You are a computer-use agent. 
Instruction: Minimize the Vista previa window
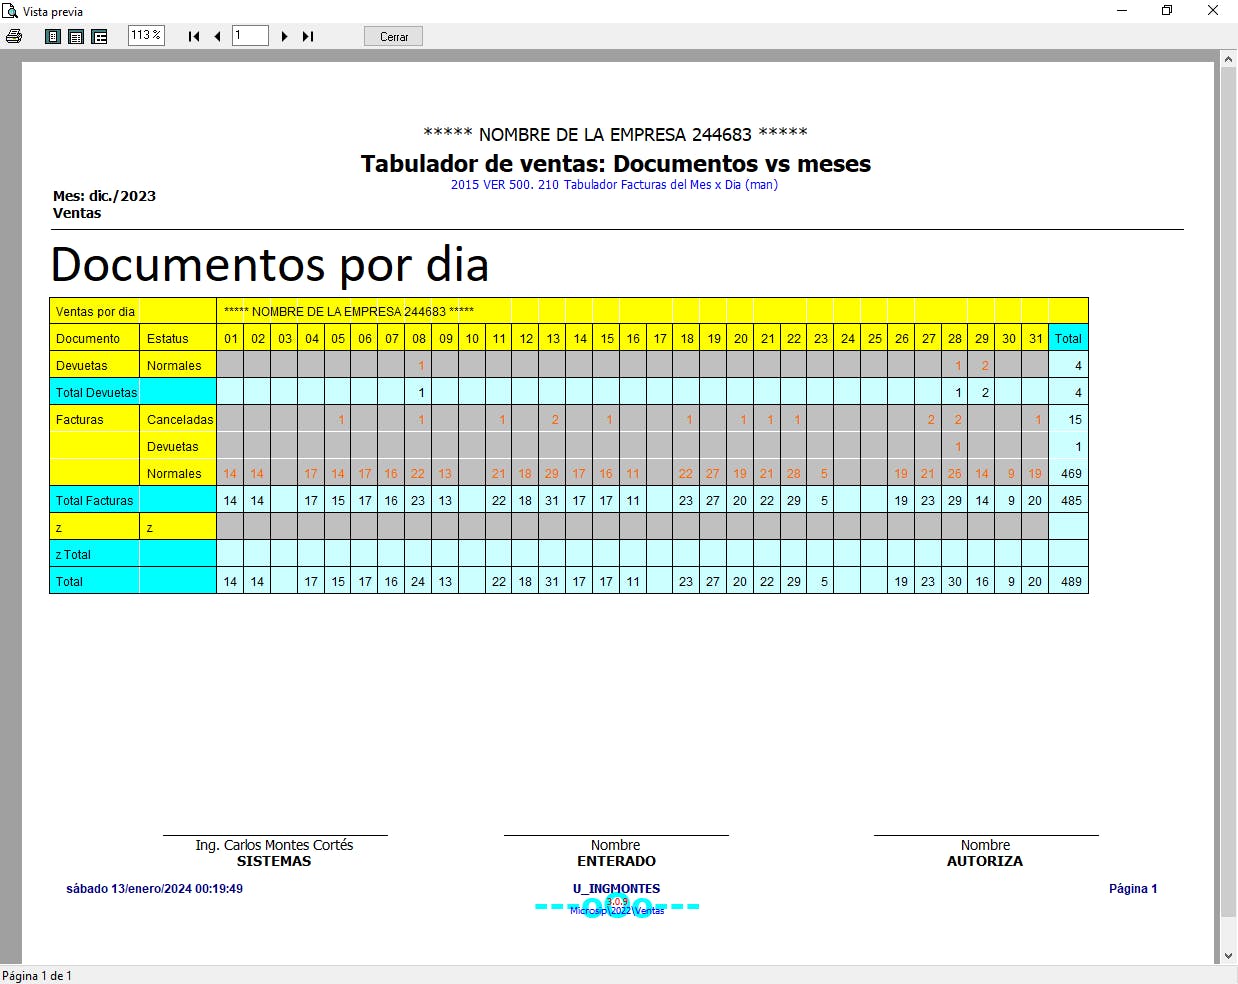click(x=1122, y=11)
